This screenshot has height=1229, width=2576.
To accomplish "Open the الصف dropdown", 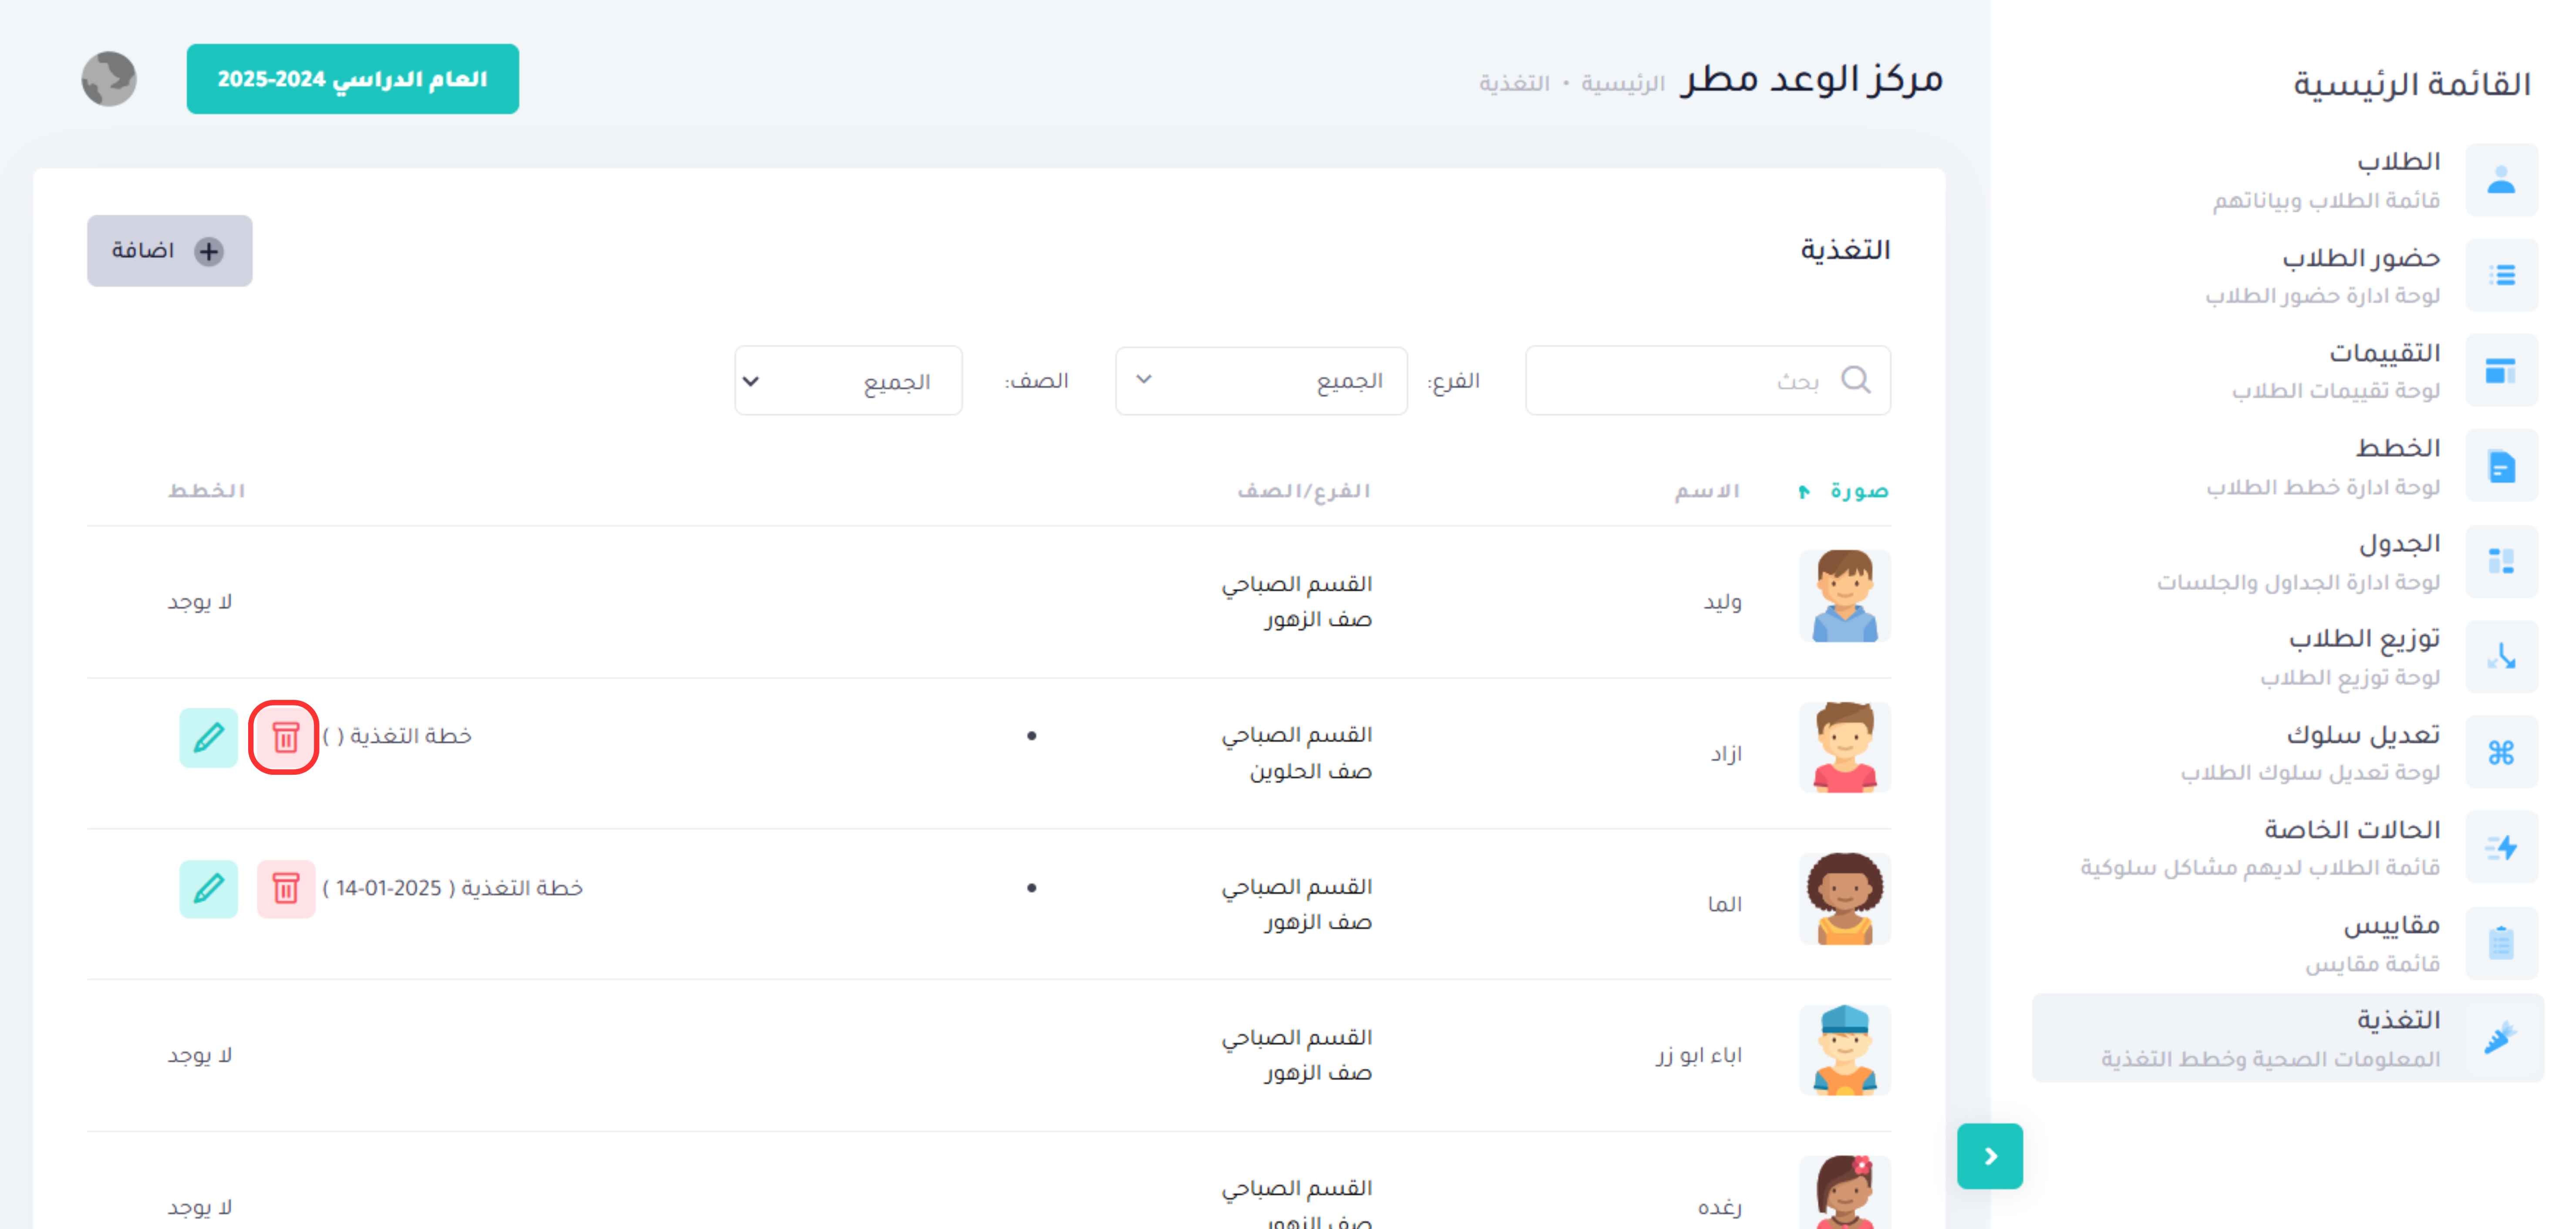I will pos(848,380).
